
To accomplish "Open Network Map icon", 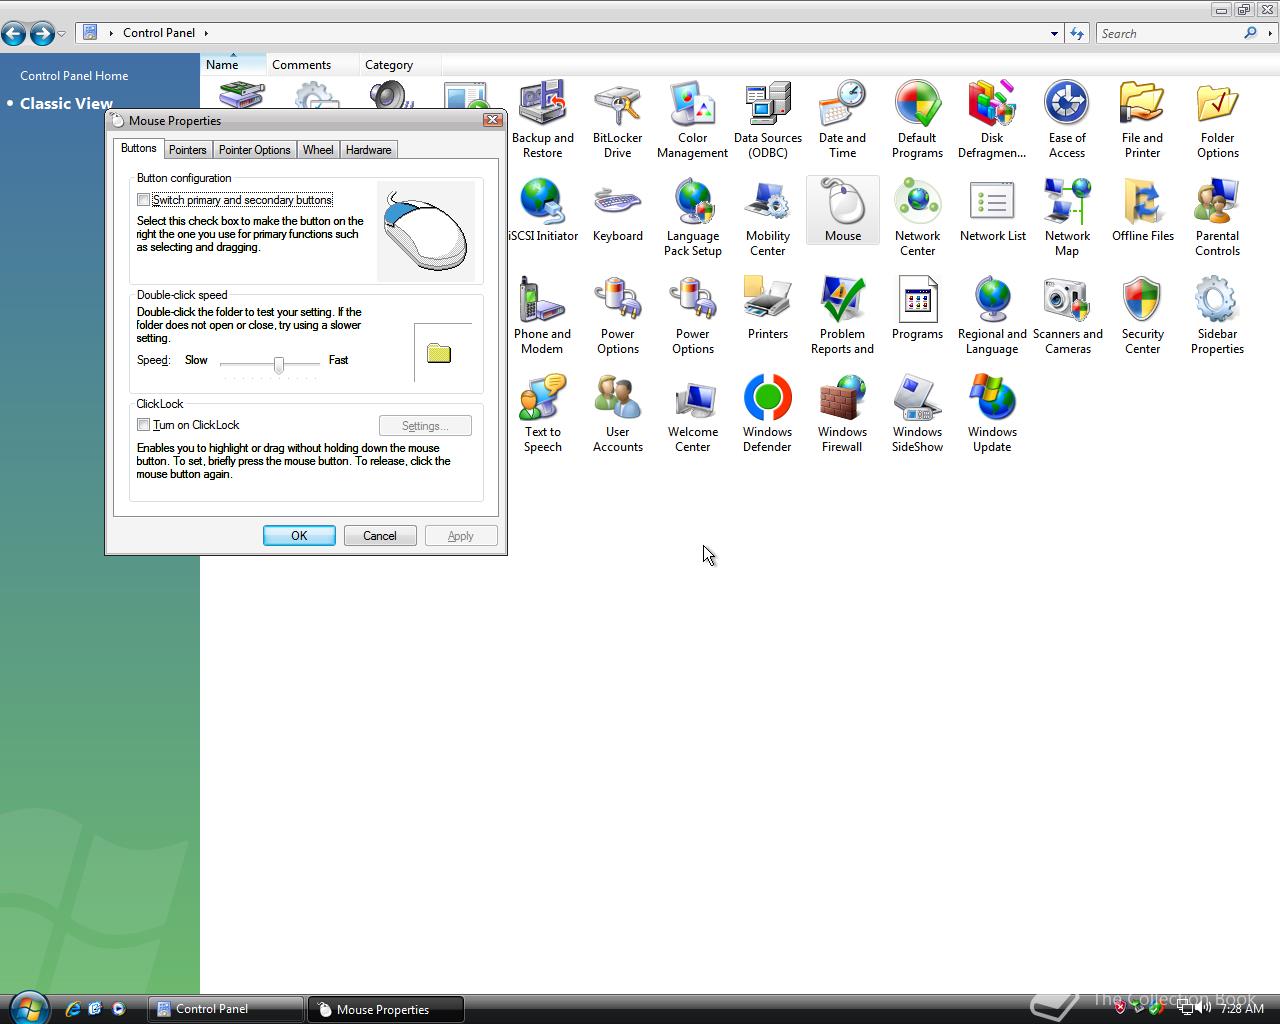I will 1067,218.
